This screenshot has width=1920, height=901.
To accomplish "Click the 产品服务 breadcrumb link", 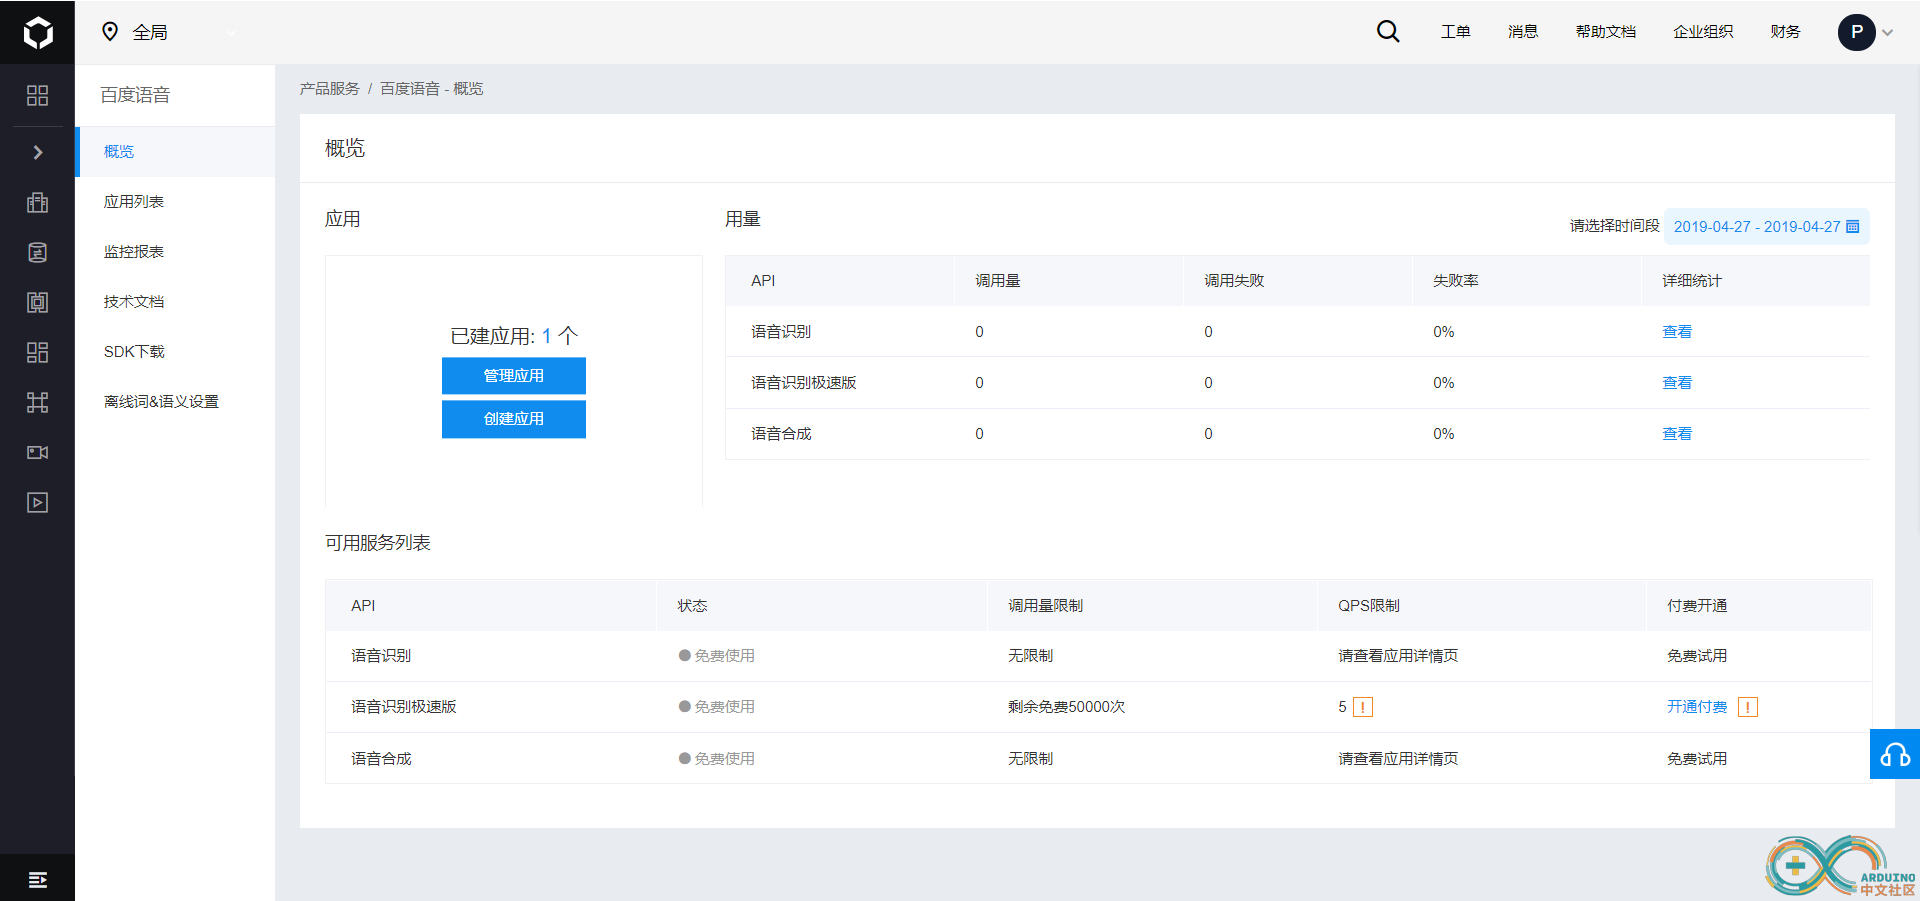I will (x=329, y=88).
